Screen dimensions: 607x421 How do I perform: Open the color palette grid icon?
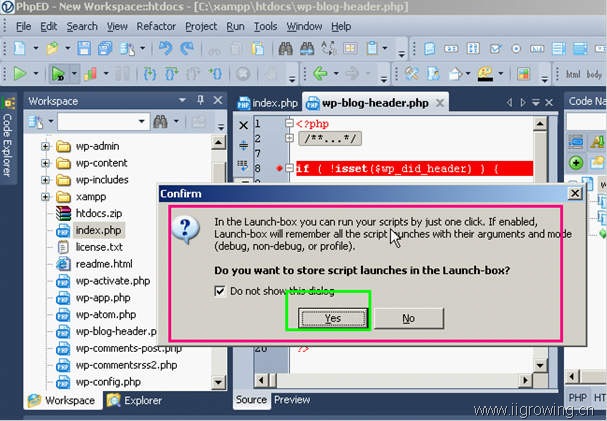pyautogui.click(x=523, y=73)
